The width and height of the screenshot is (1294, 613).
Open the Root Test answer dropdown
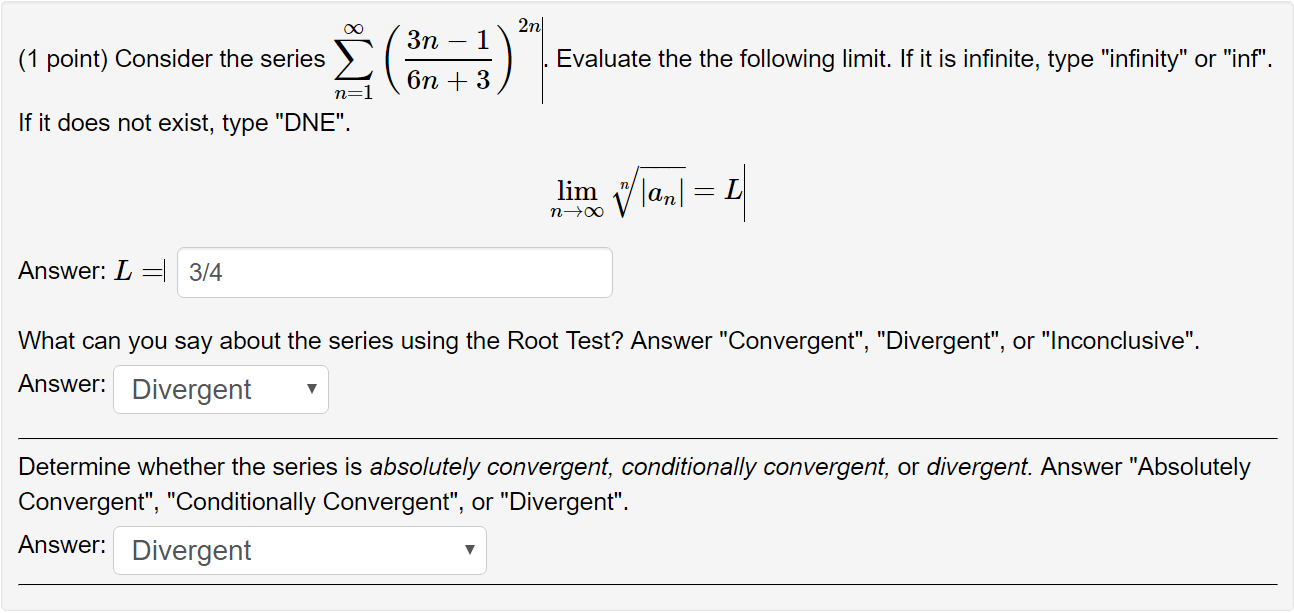click(220, 389)
